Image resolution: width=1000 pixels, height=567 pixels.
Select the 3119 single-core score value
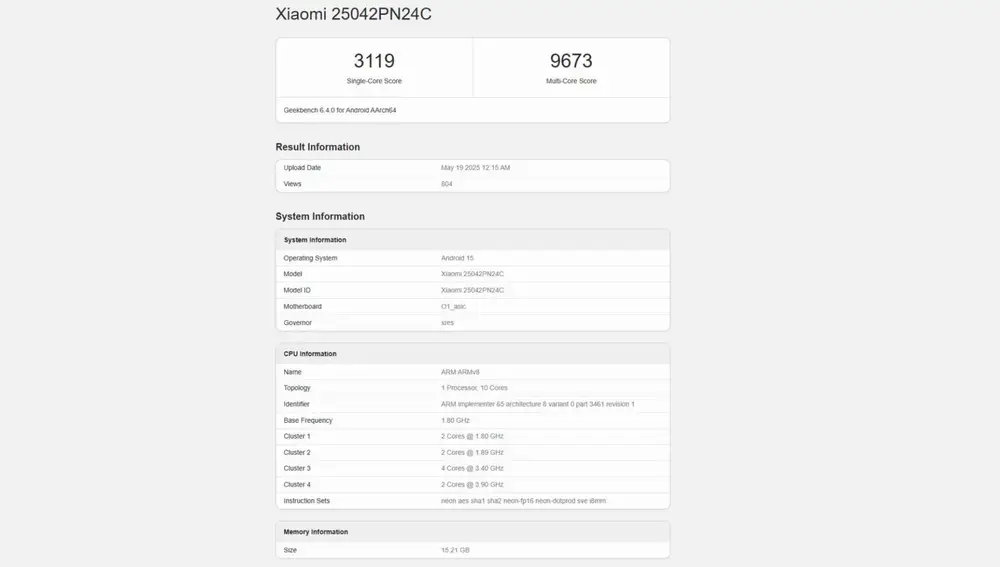(374, 61)
